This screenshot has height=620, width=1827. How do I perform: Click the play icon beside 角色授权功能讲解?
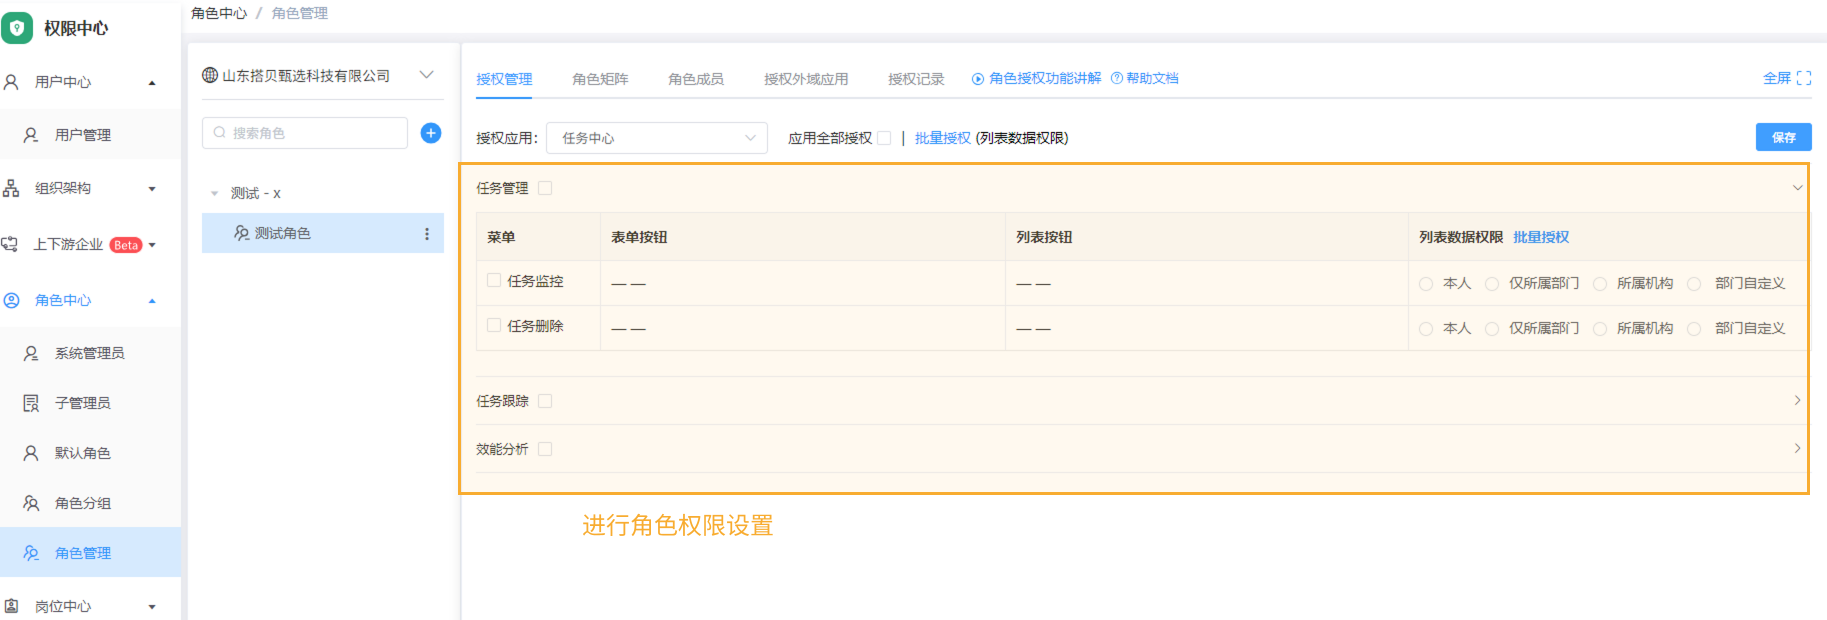point(978,79)
